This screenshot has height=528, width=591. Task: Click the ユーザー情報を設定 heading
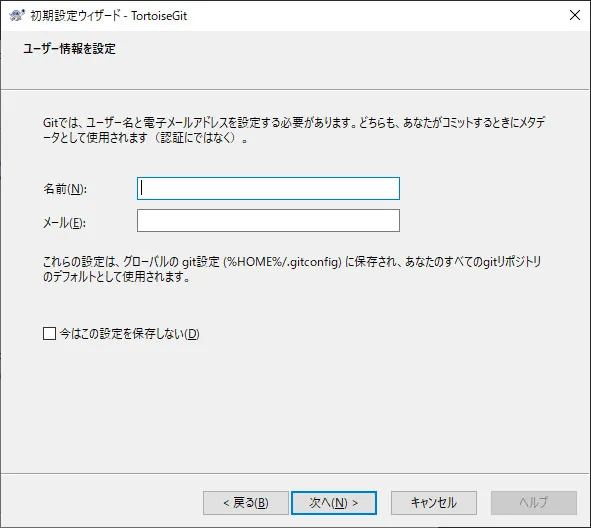pos(69,49)
